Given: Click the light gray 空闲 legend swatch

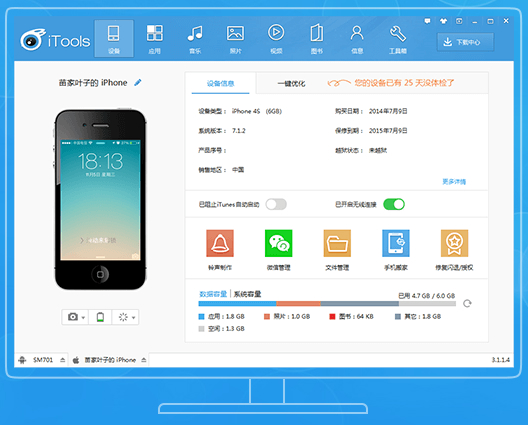Looking at the screenshot, I should [201, 329].
